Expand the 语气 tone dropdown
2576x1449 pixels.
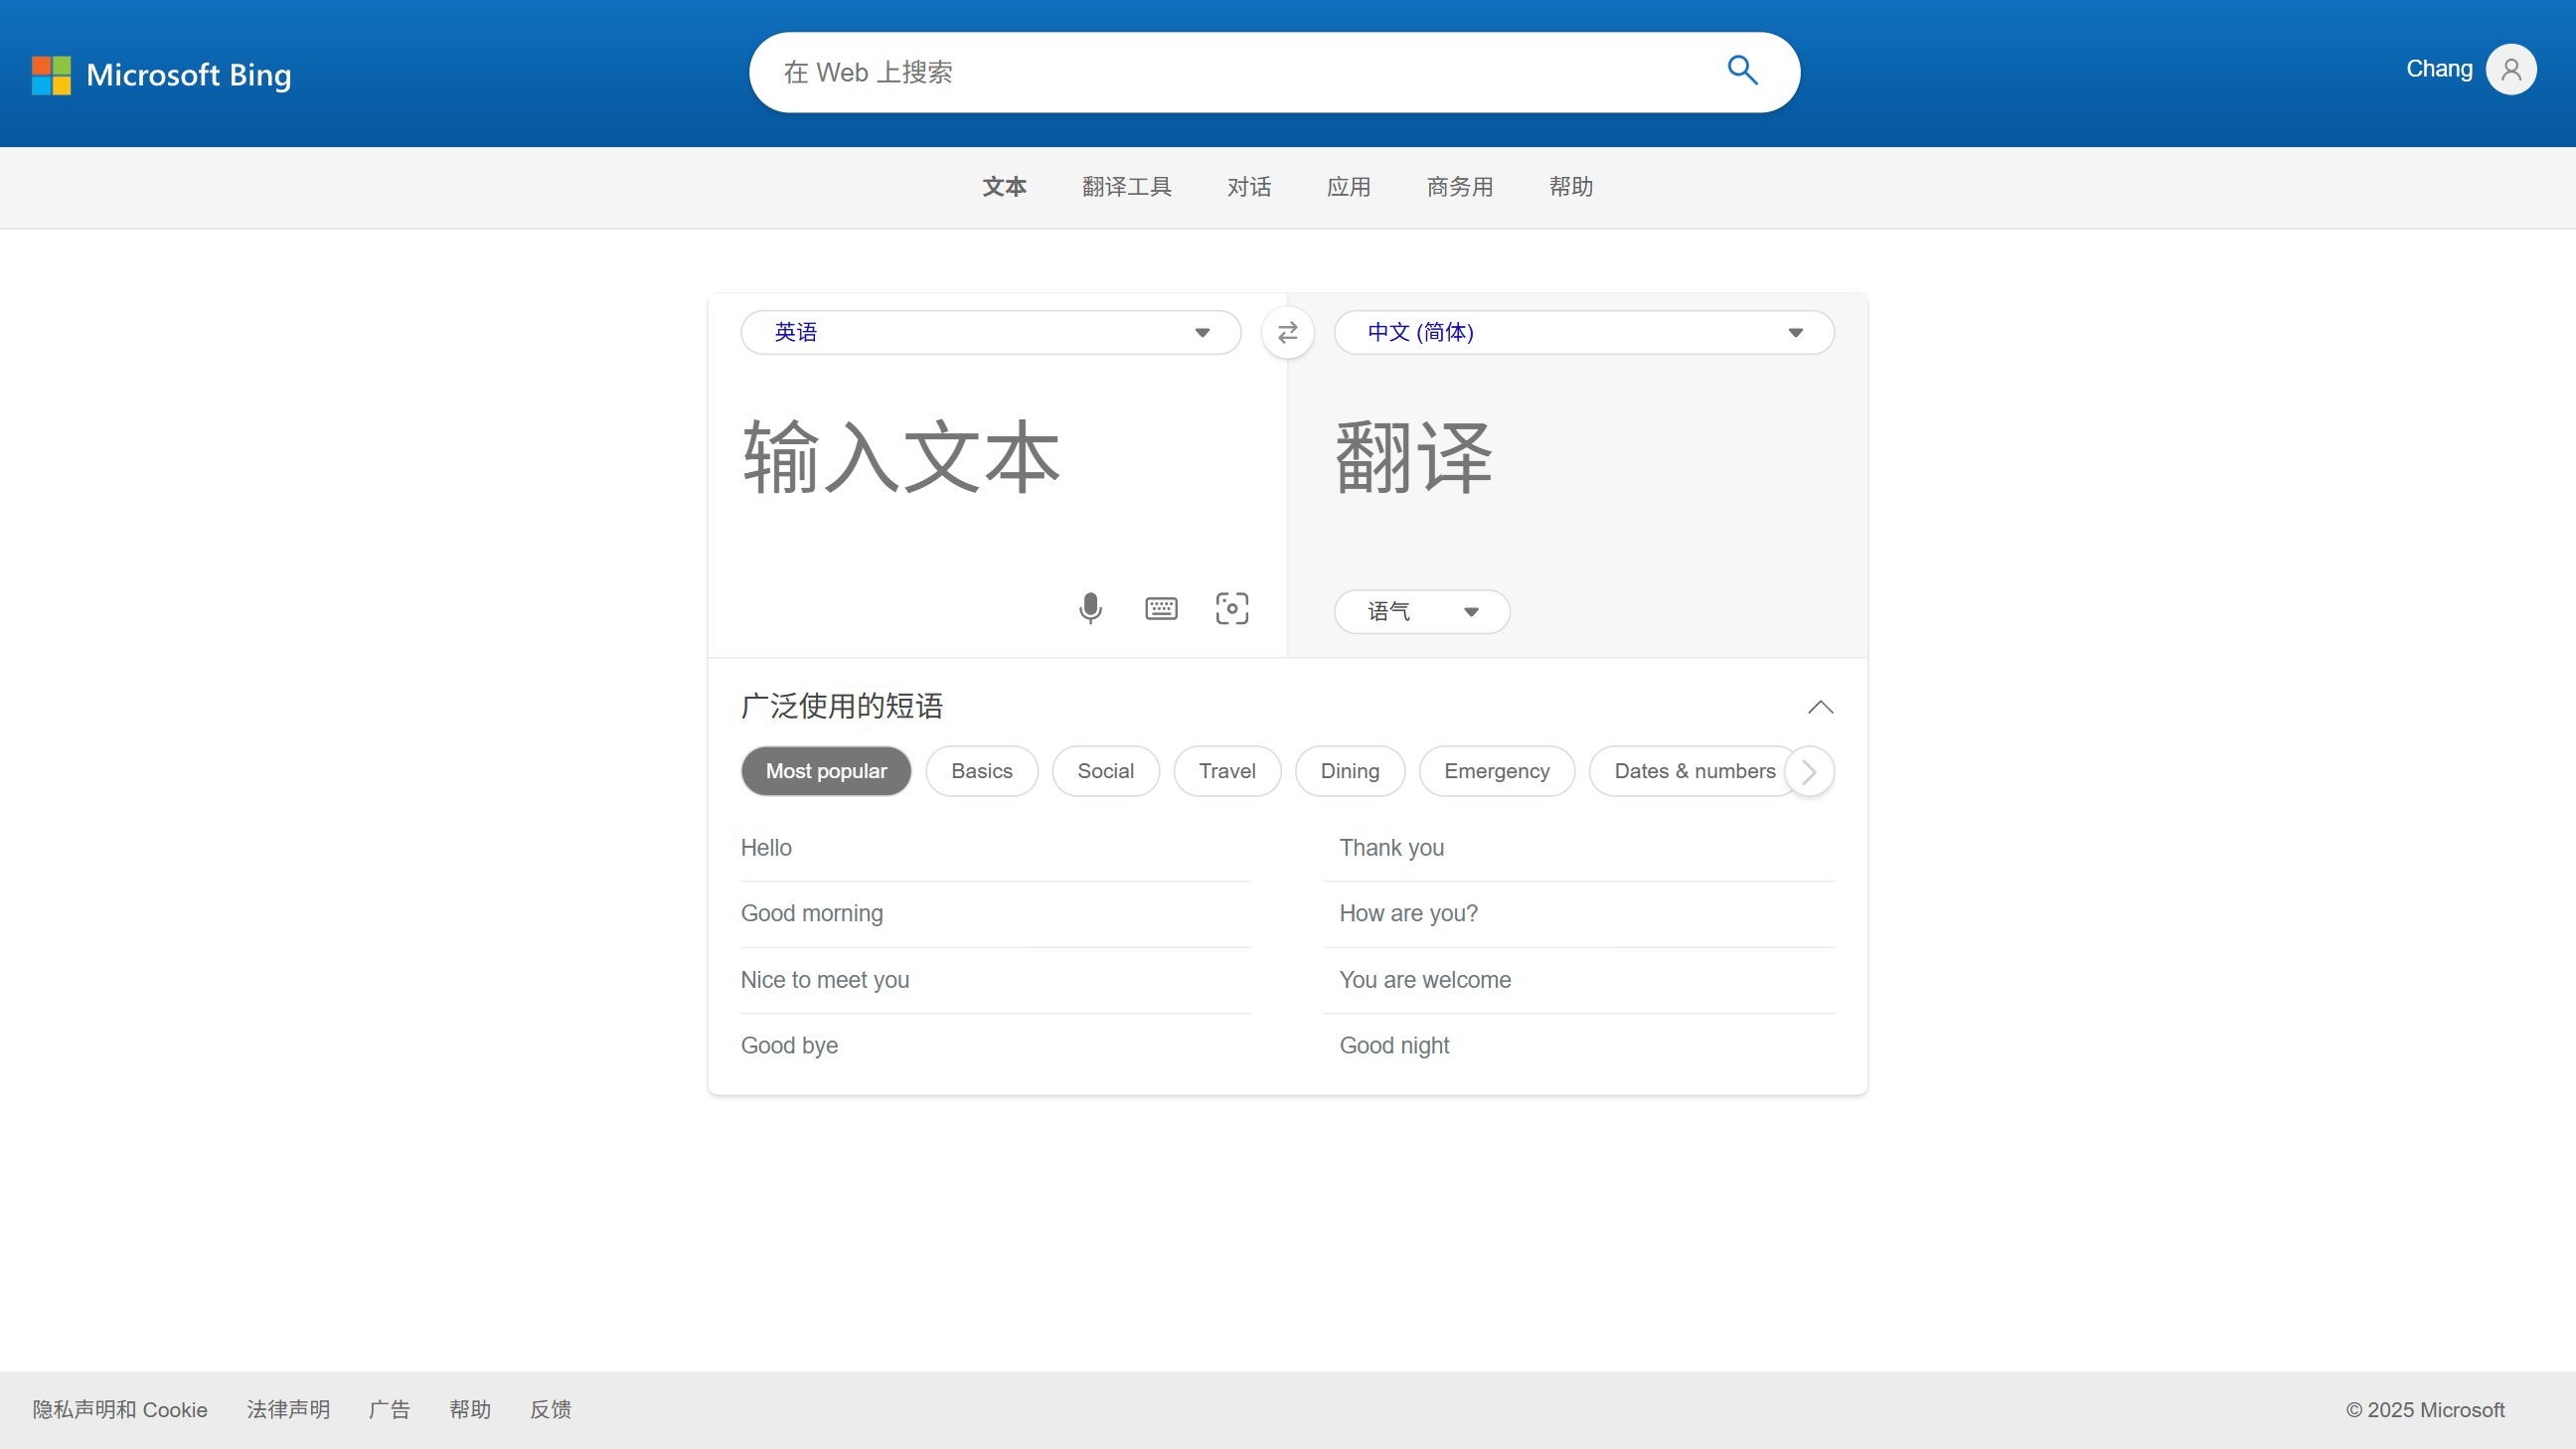click(x=1421, y=611)
